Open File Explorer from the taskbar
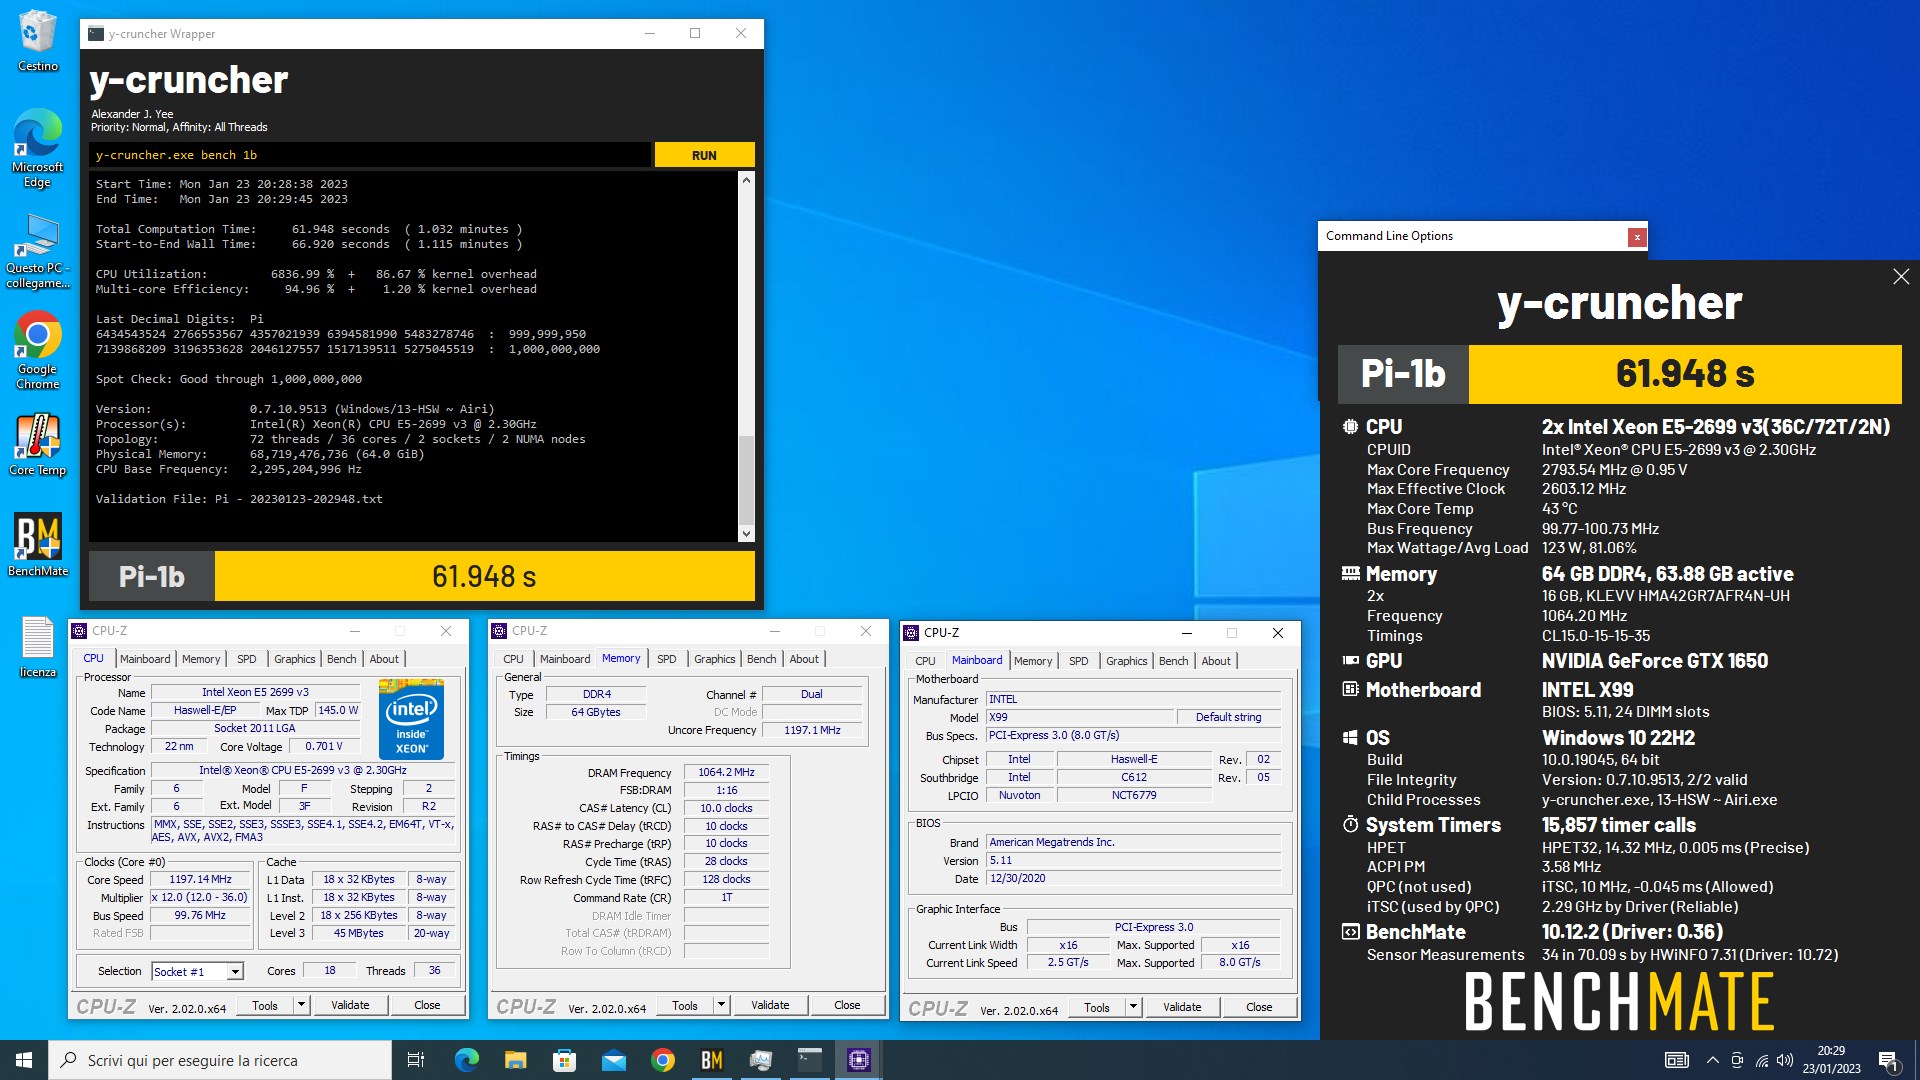1920x1080 pixels. [515, 1060]
